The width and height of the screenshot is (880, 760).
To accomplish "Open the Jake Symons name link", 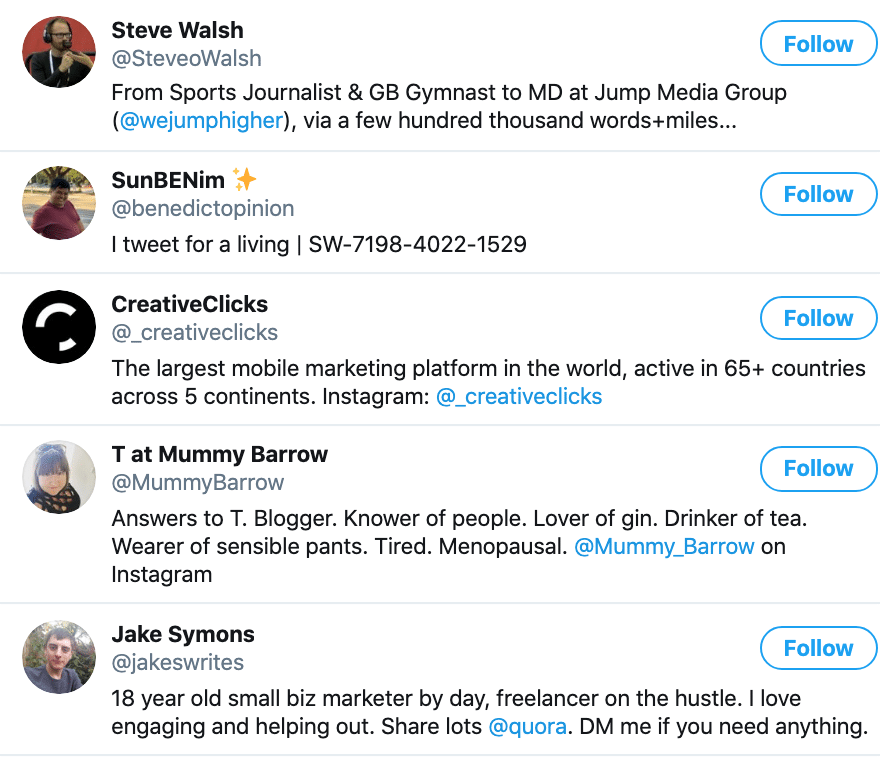I will pyautogui.click(x=183, y=634).
